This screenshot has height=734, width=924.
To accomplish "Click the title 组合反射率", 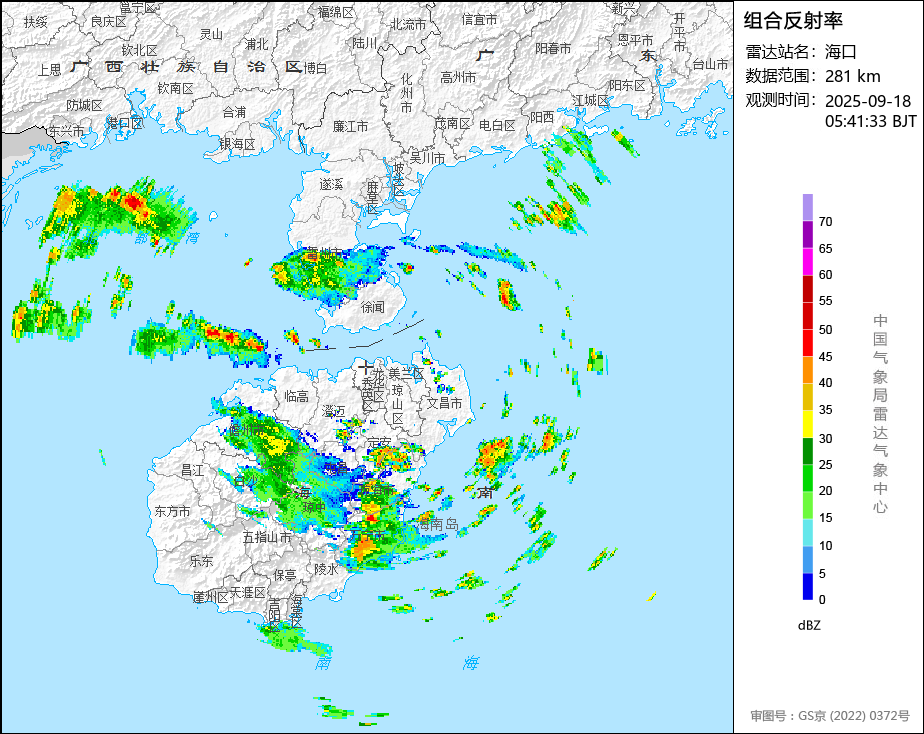I will click(x=793, y=21).
